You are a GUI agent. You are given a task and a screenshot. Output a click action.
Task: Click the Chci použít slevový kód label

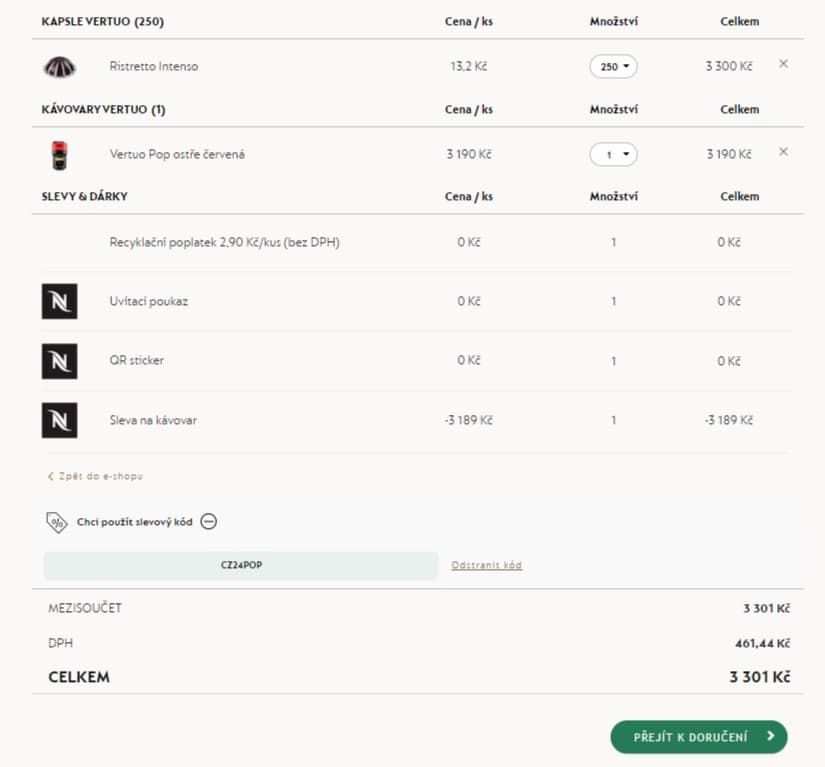135,522
